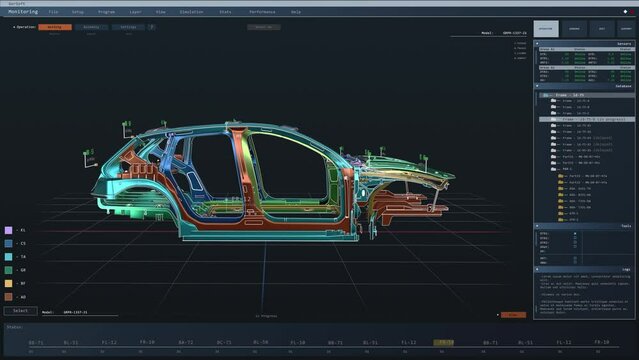The image size is (639, 360).
Task: Select the DC-71 station in timeline
Action: click(x=224, y=342)
